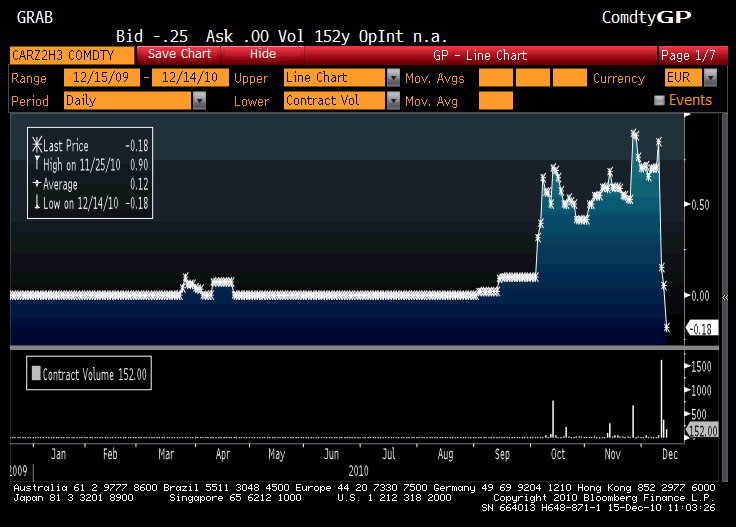Click the lower Mov. Avg input box
Screen dimensions: 736x527
[x=496, y=101]
